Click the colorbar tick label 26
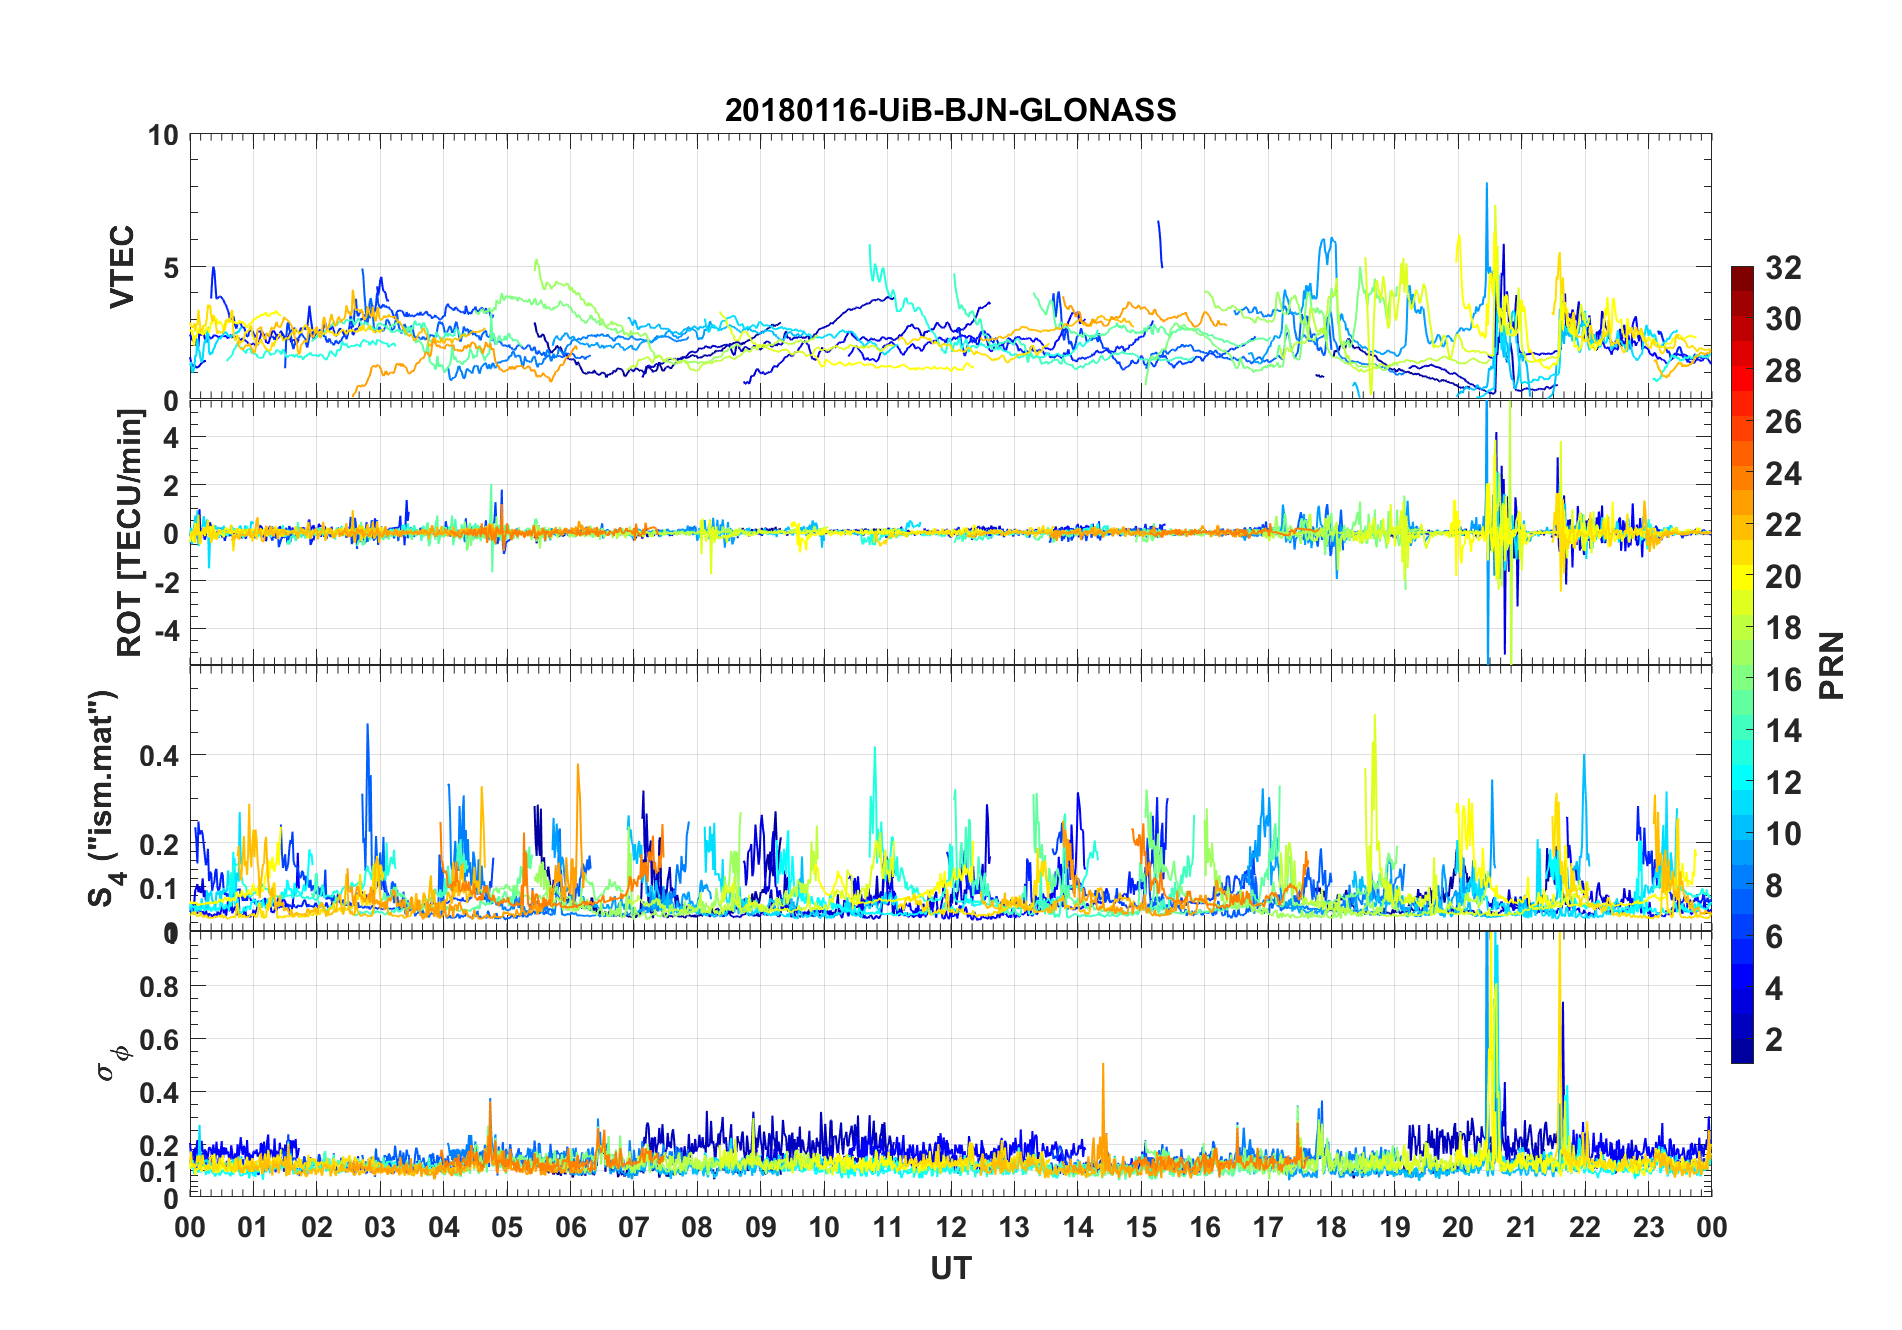The image size is (1902, 1330). (1783, 422)
